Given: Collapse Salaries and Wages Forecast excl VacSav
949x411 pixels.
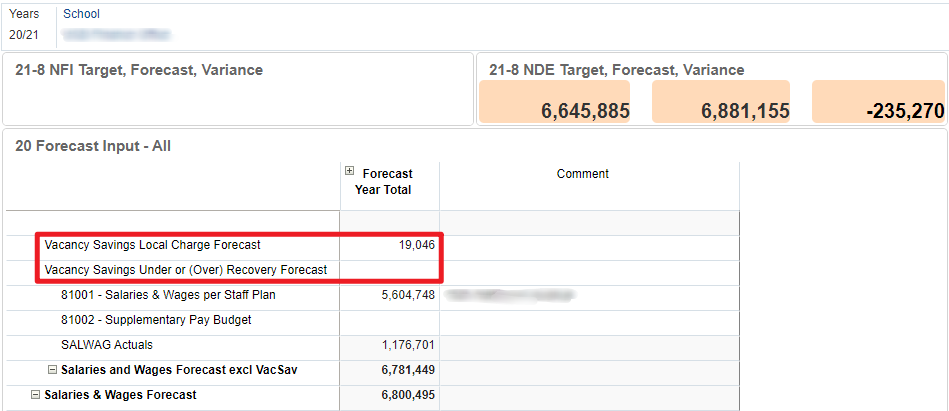Looking at the screenshot, I should coord(52,370).
